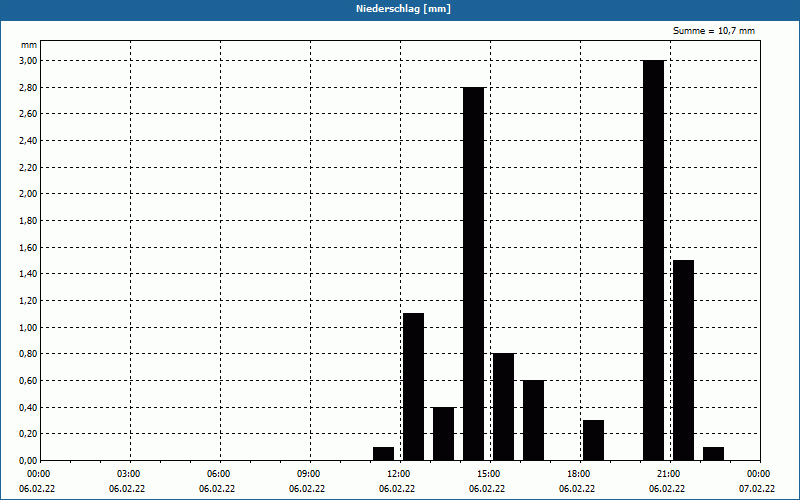The width and height of the screenshot is (800, 500).
Task: Select the 06.02.22 date under 03:00
Action: (x=127, y=489)
